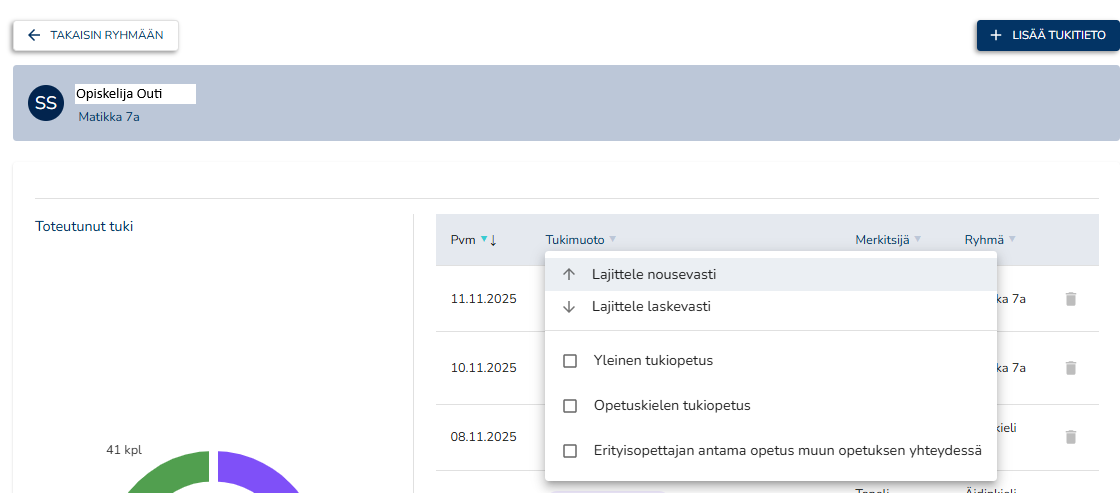Open the Matikka 7a group link
Image resolution: width=1120 pixels, height=493 pixels.
[109, 117]
